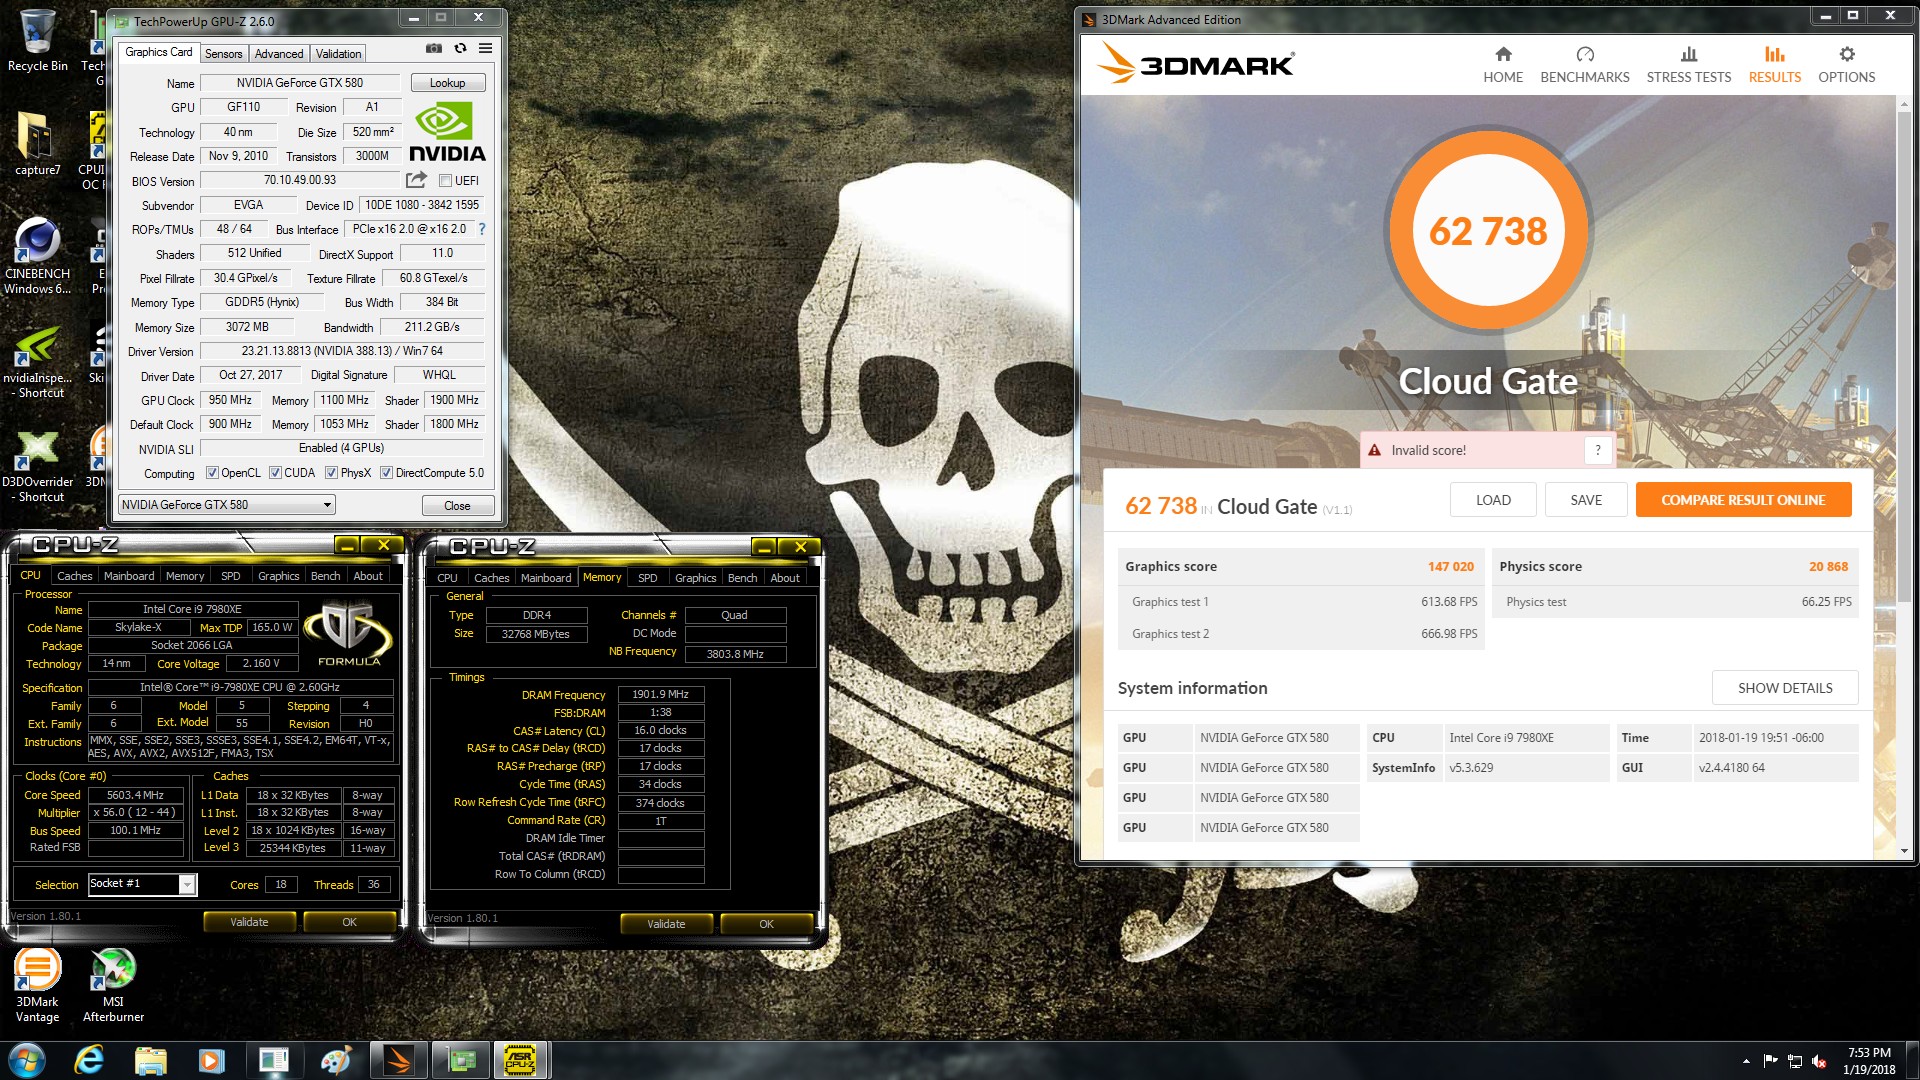Open the capture7 desktop icon
The height and width of the screenshot is (1080, 1920).
(38, 145)
